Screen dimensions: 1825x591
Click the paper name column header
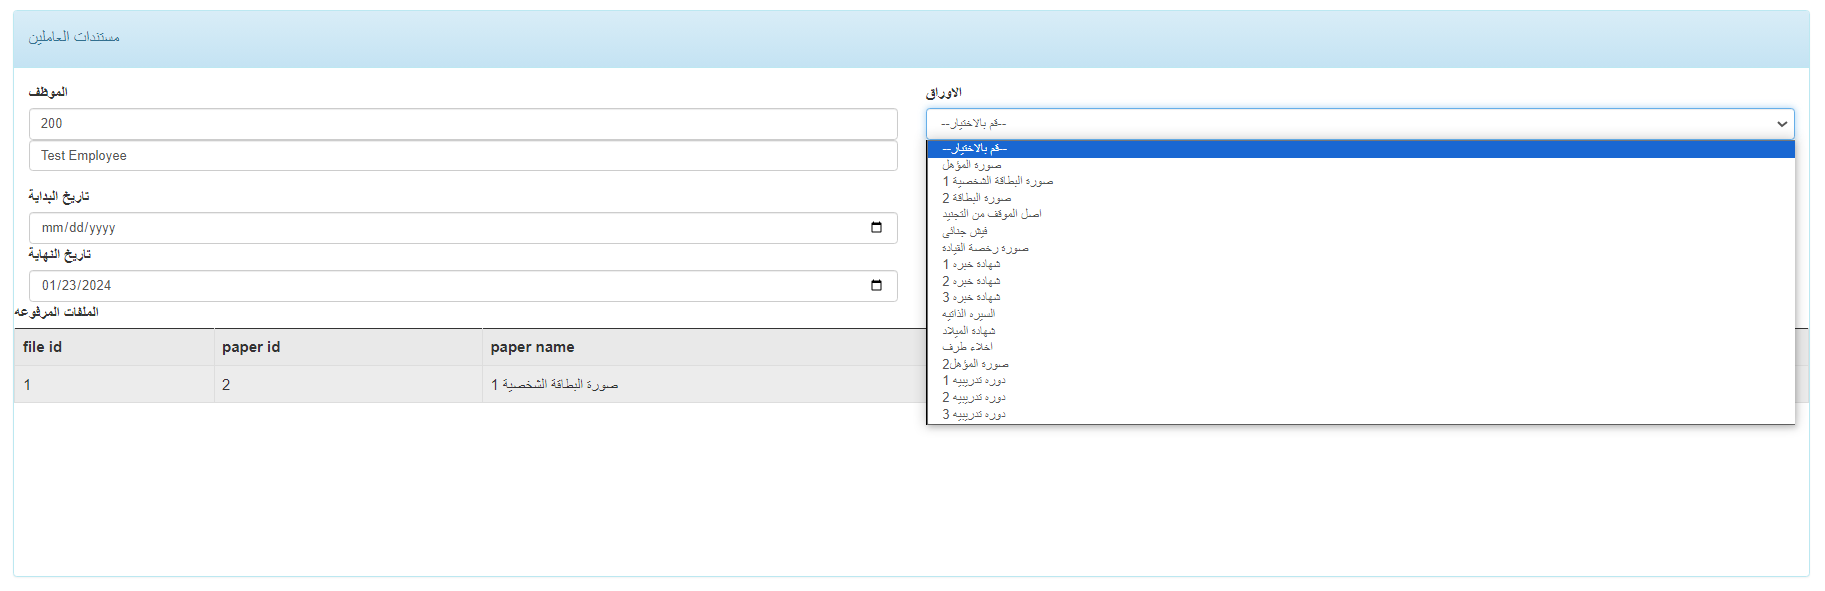(x=532, y=347)
